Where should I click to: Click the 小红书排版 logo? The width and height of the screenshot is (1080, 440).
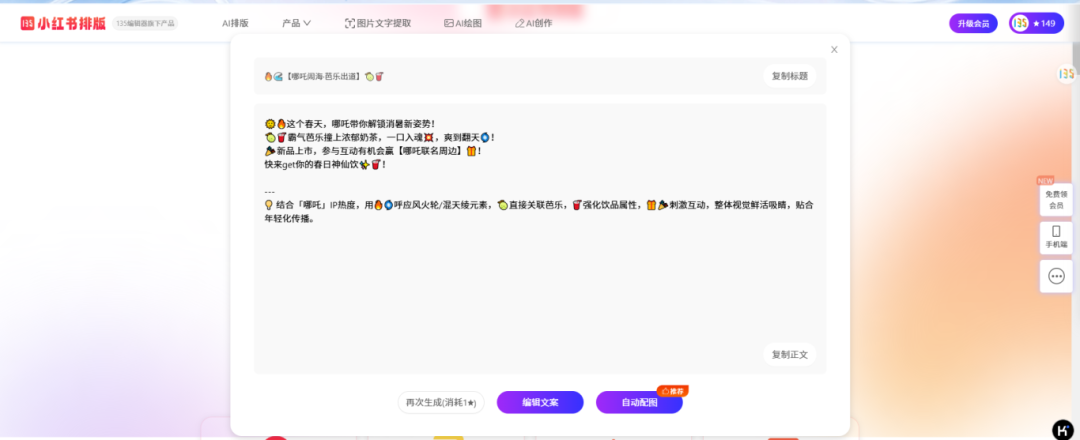(63, 23)
